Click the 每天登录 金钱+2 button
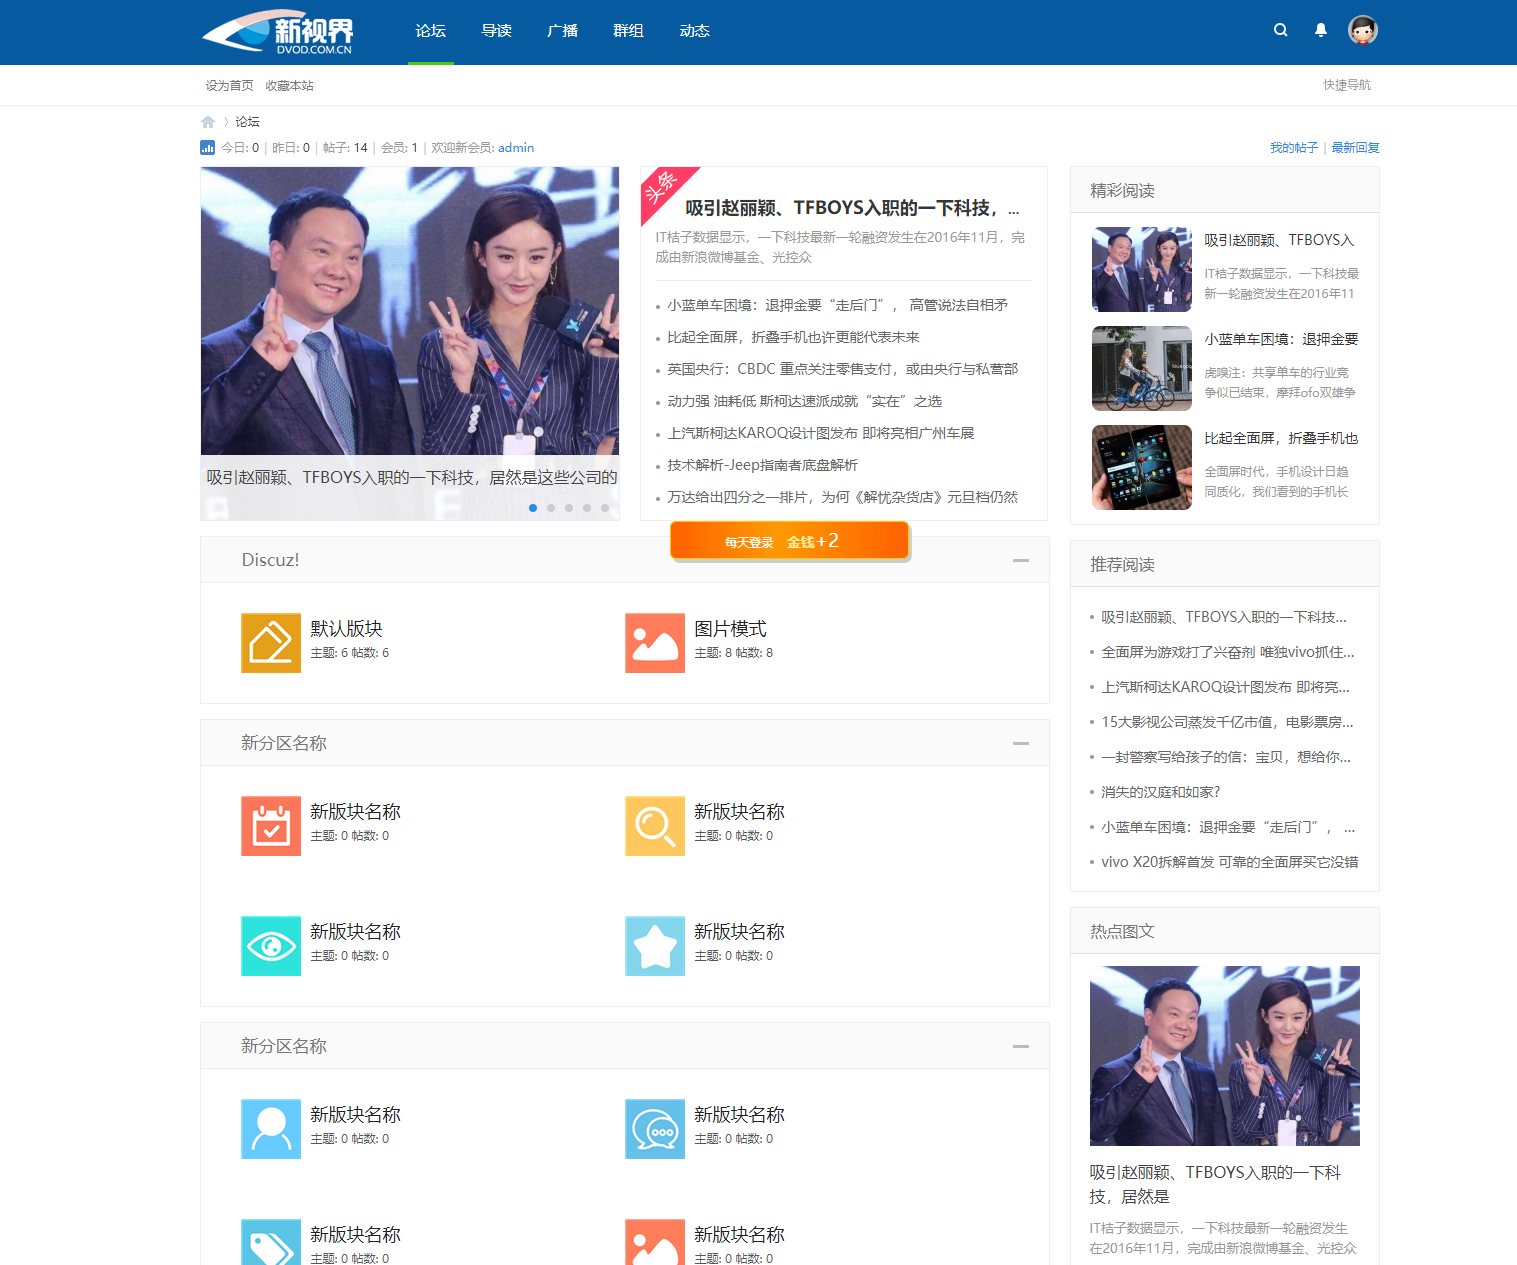The image size is (1517, 1265). click(x=789, y=541)
